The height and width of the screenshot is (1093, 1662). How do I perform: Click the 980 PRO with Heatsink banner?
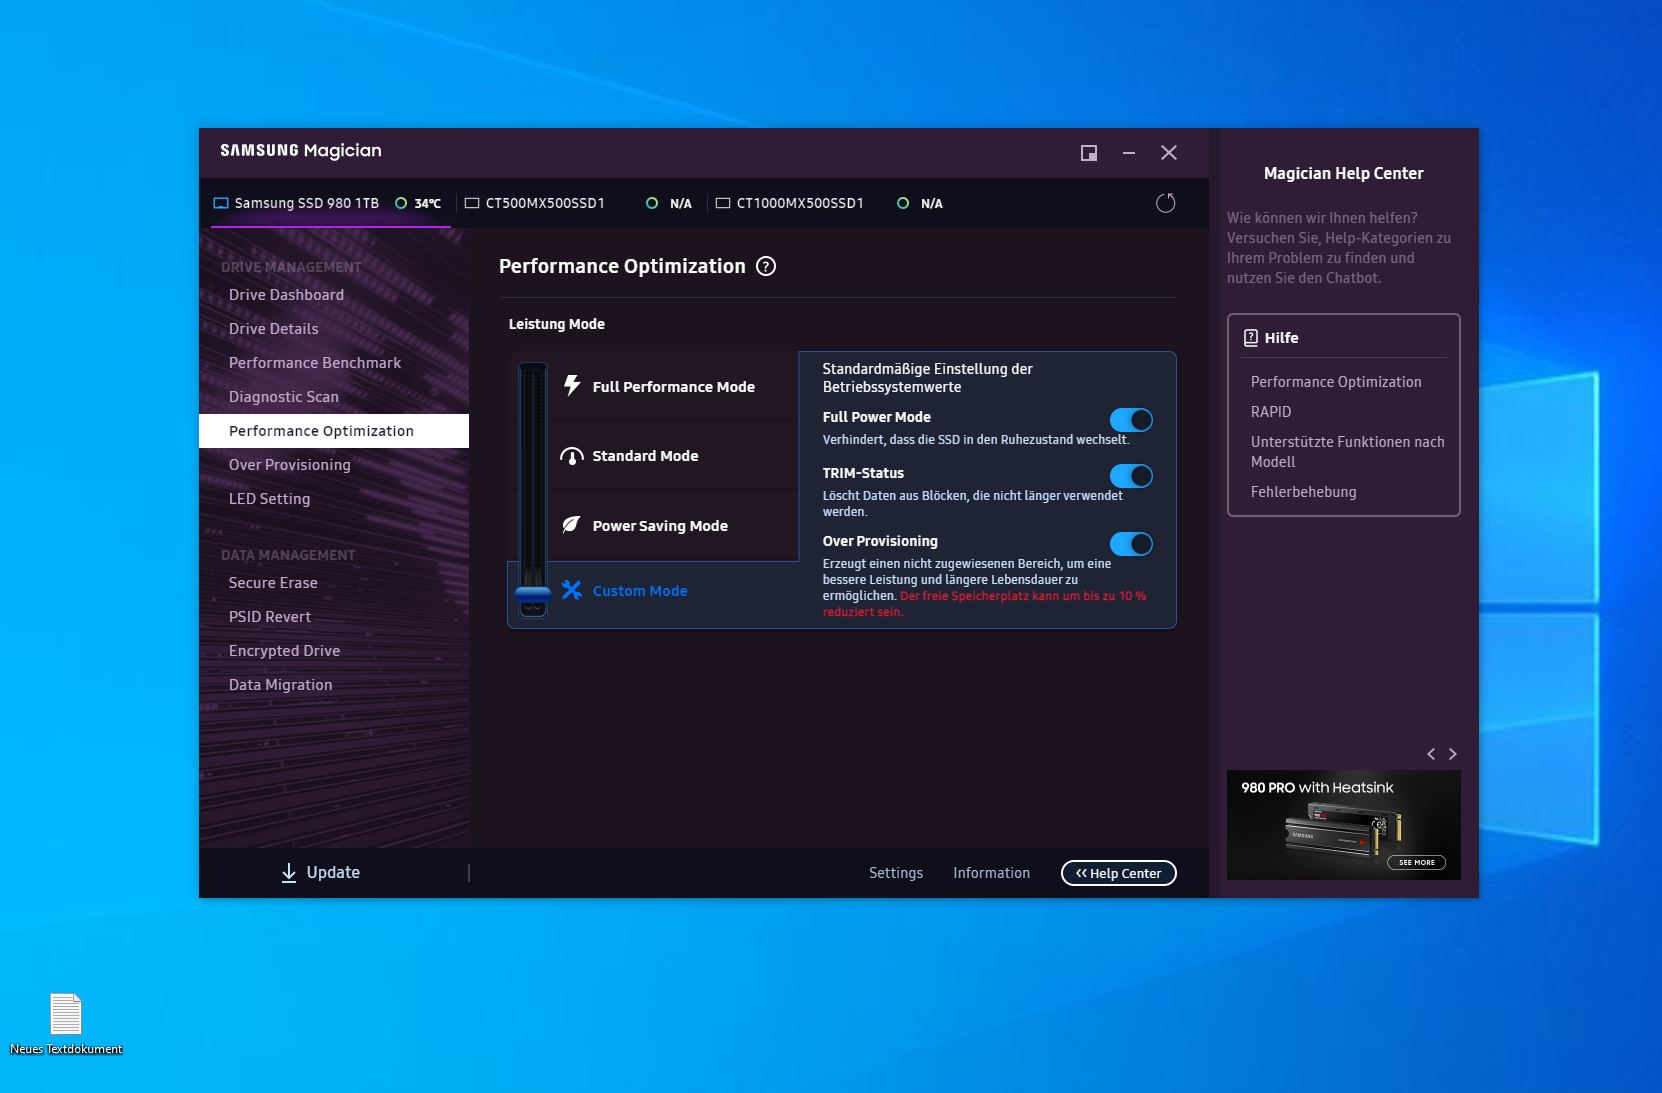coord(1344,825)
